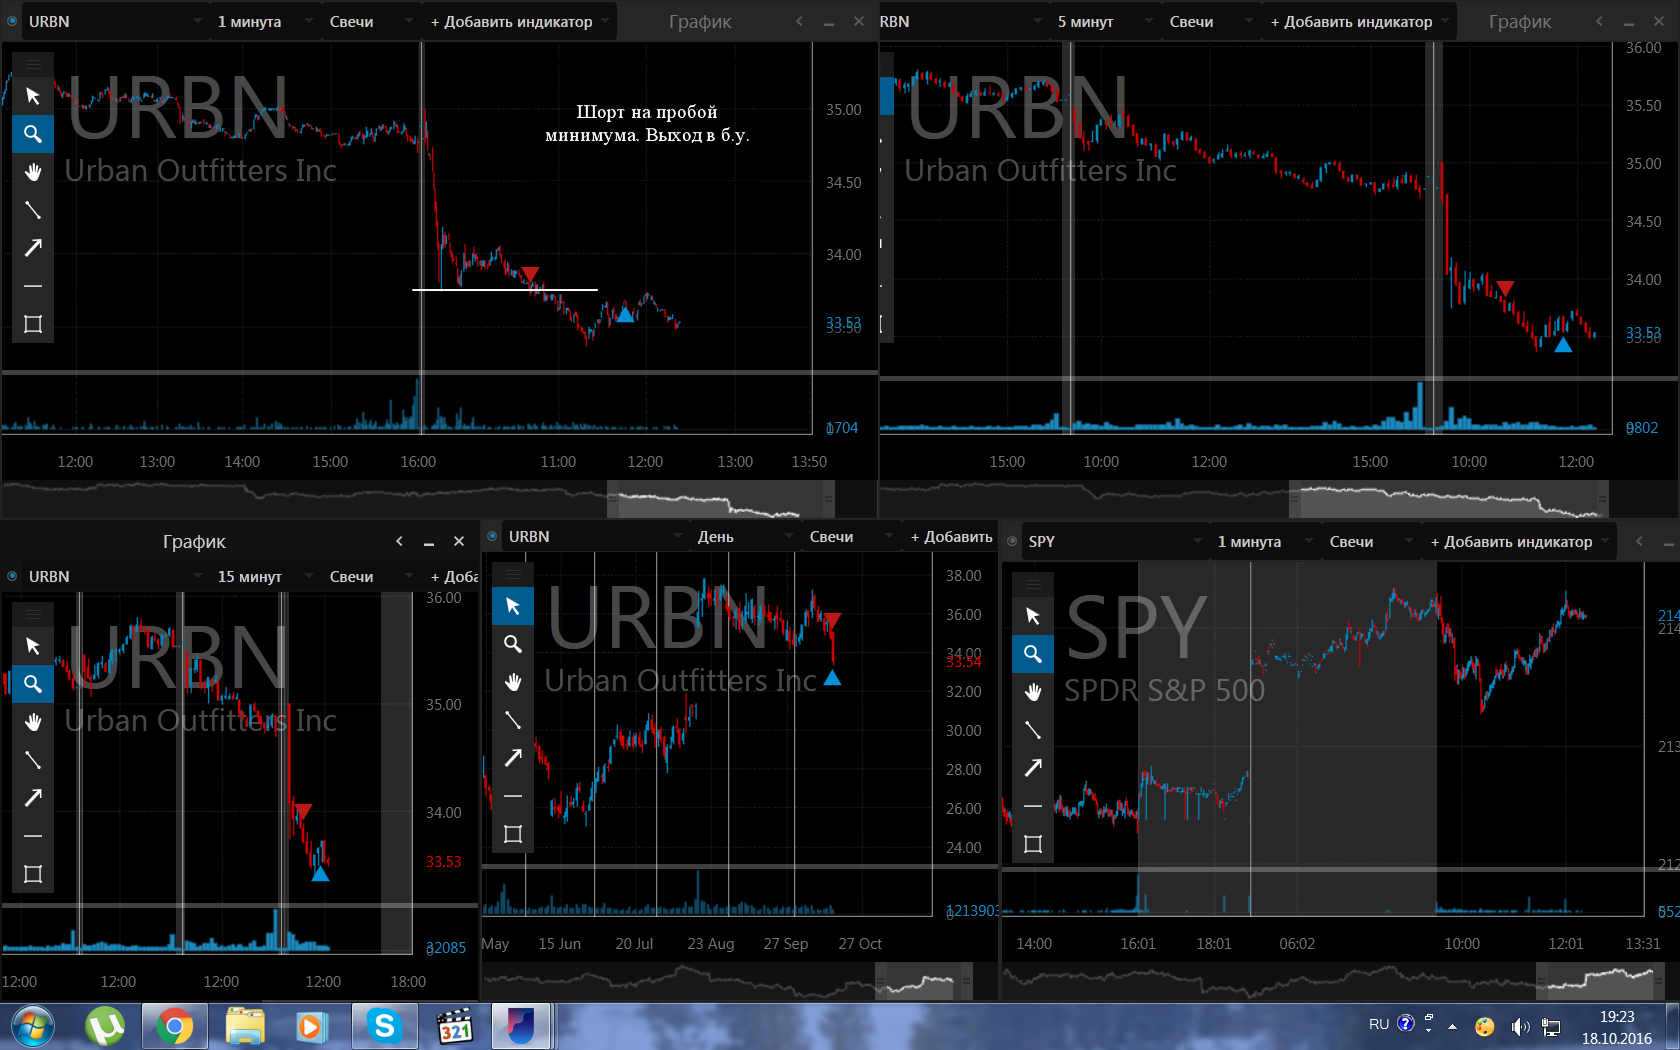Choose the horizontal line tool in 15-minute chart
The width and height of the screenshot is (1680, 1050).
[x=33, y=836]
